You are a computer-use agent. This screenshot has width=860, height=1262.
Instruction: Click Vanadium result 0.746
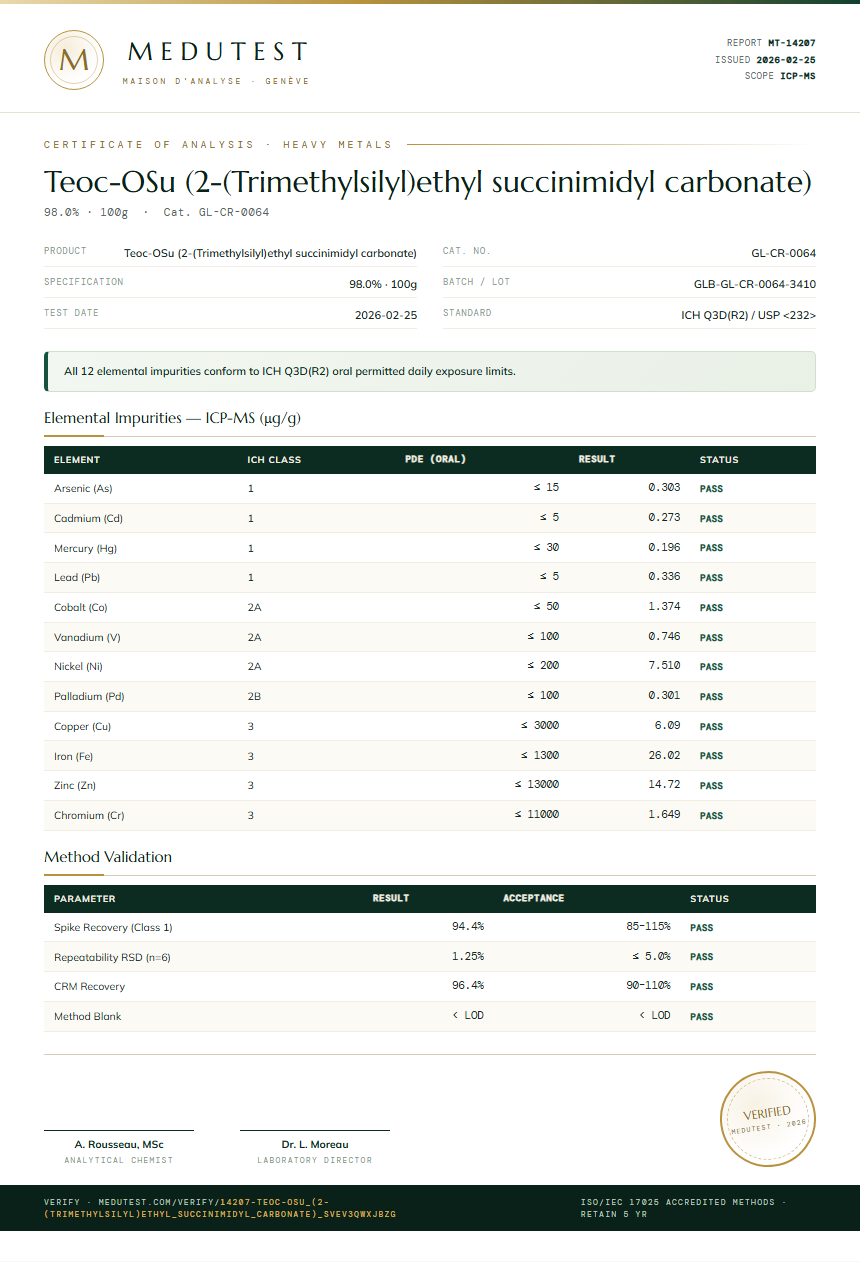click(664, 636)
